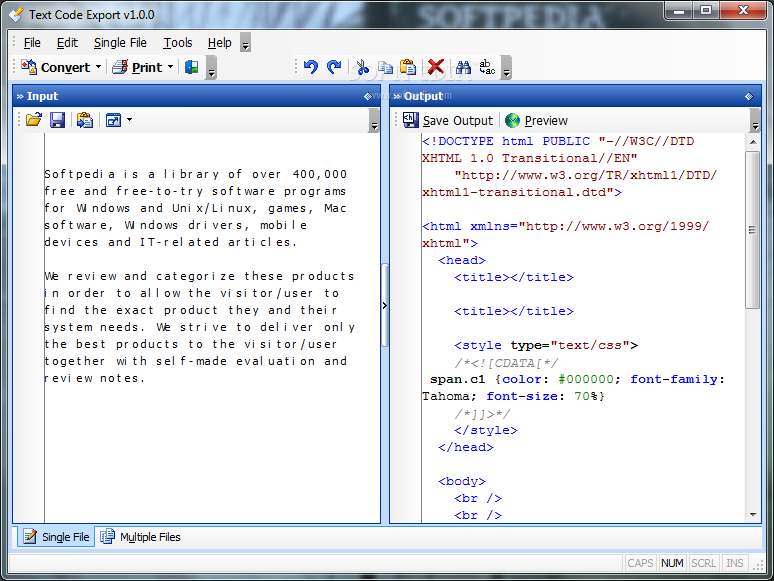
Task: Expand the Output toolbar overflow chevron
Action: click(x=755, y=121)
